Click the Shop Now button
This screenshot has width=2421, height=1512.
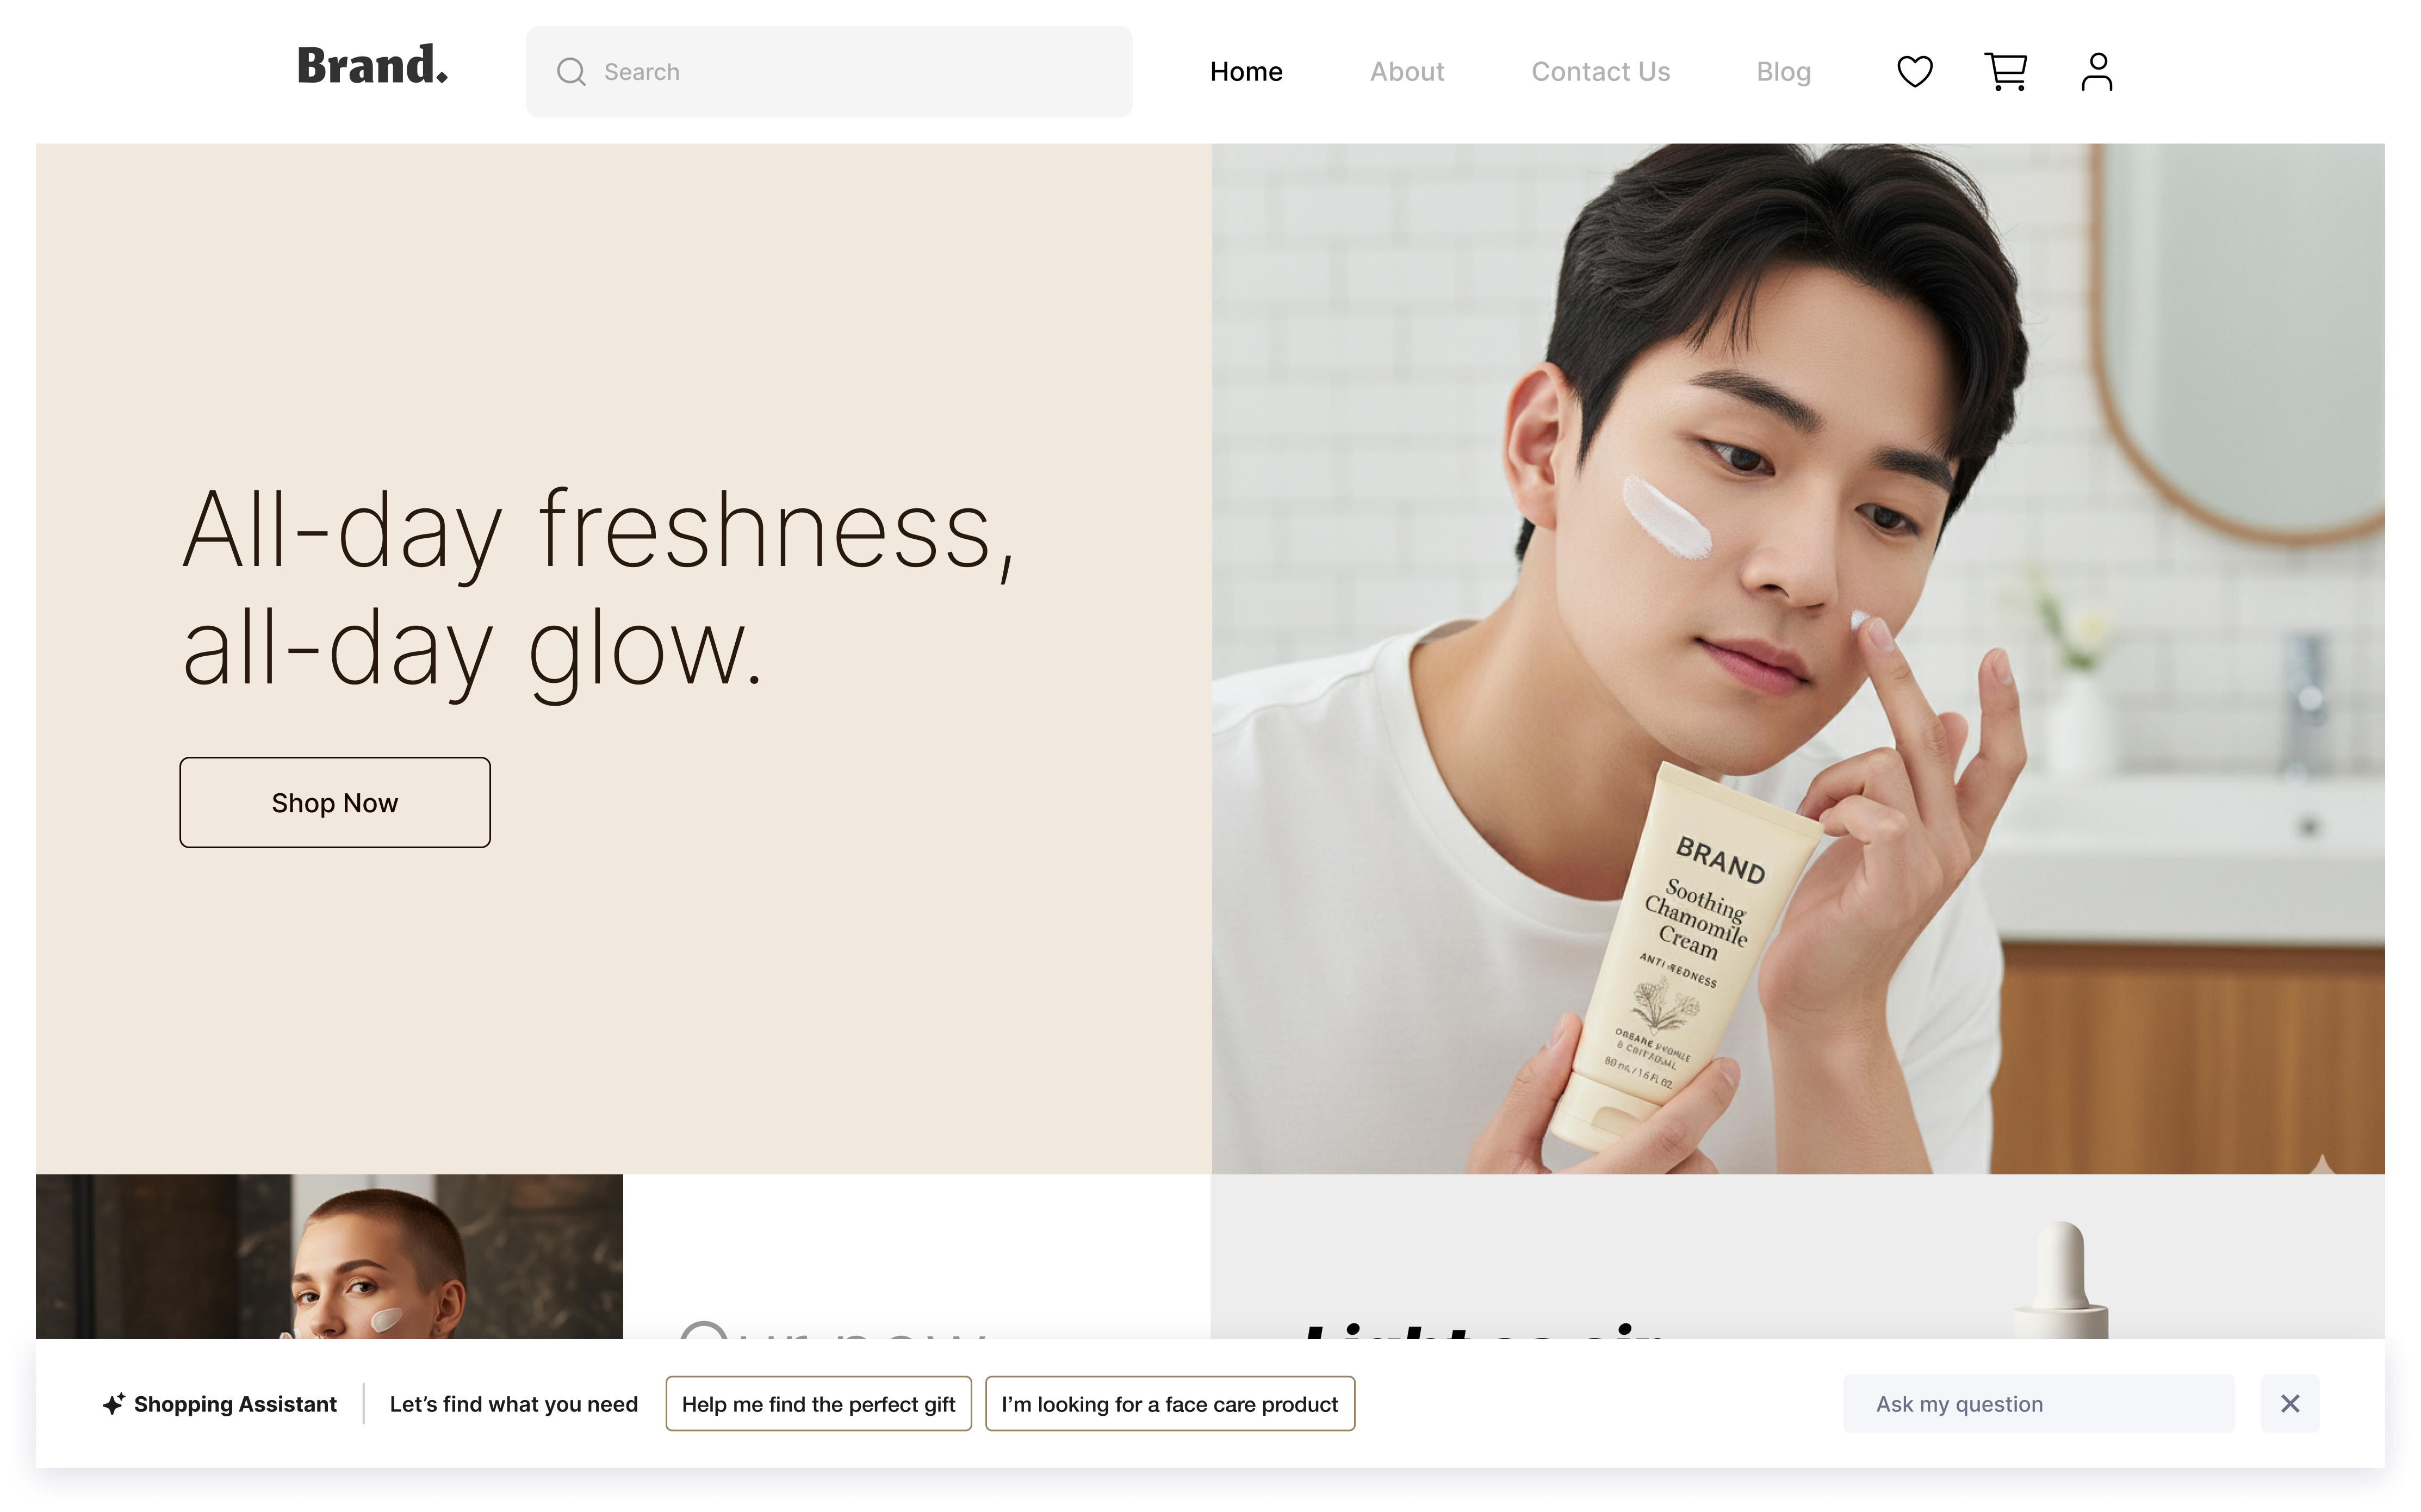(335, 803)
